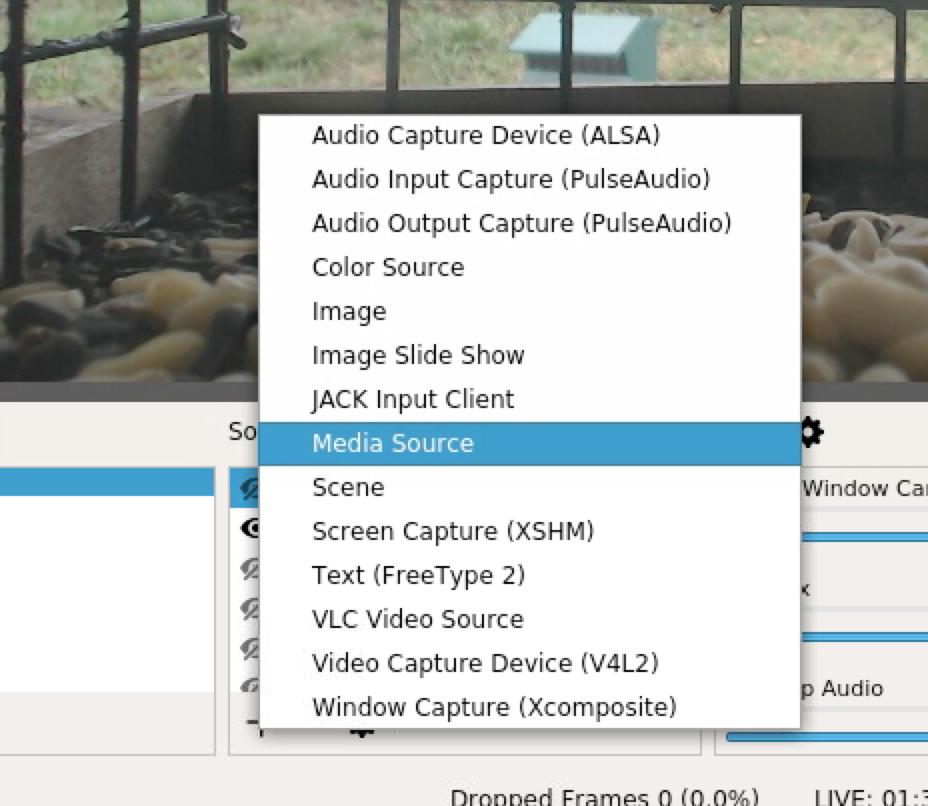Hide the source with the open eye icon
Screen dimensions: 928x806
248,528
